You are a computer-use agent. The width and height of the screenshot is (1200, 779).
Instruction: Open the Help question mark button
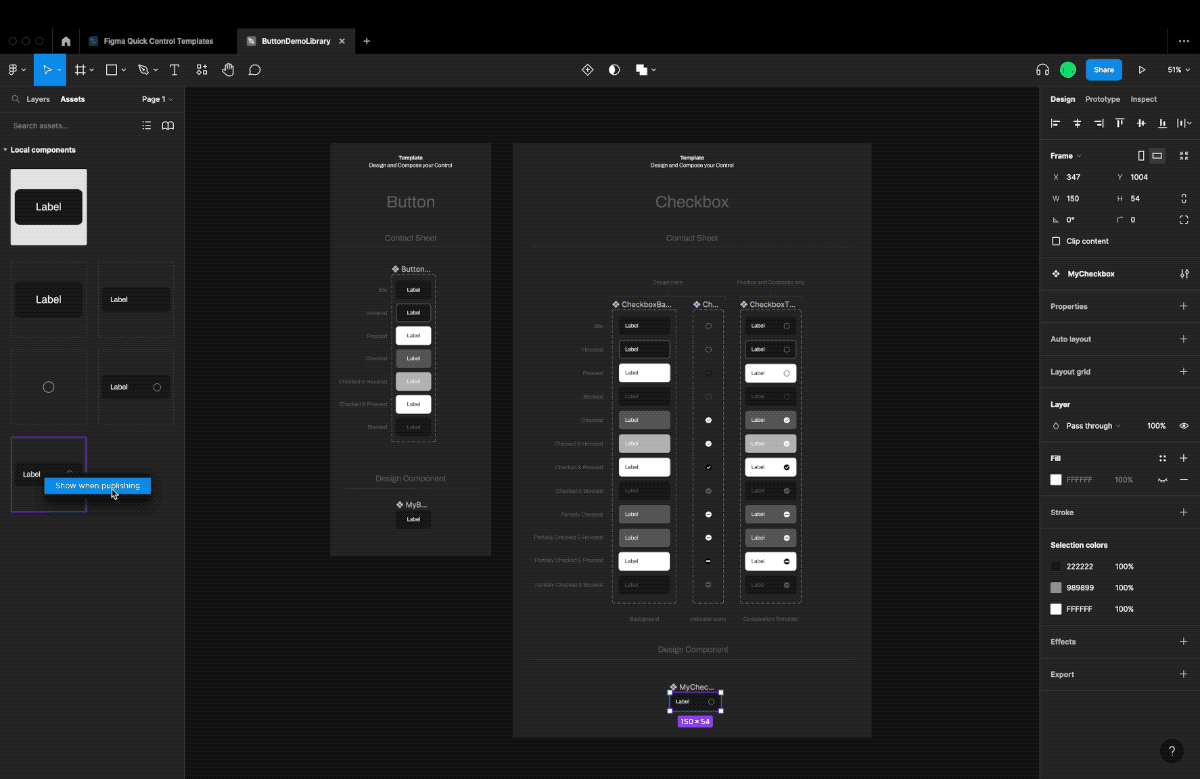pyautogui.click(x=1171, y=751)
